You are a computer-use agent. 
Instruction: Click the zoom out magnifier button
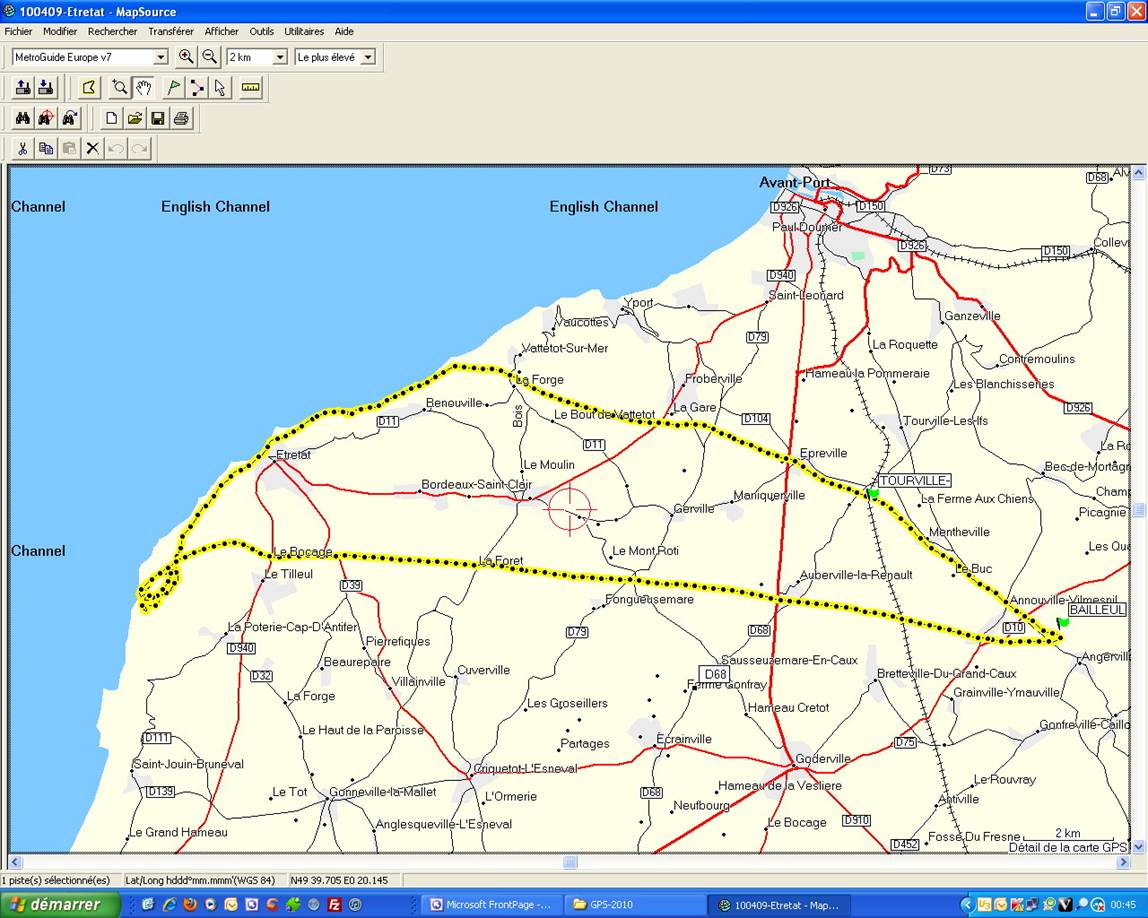[x=209, y=57]
